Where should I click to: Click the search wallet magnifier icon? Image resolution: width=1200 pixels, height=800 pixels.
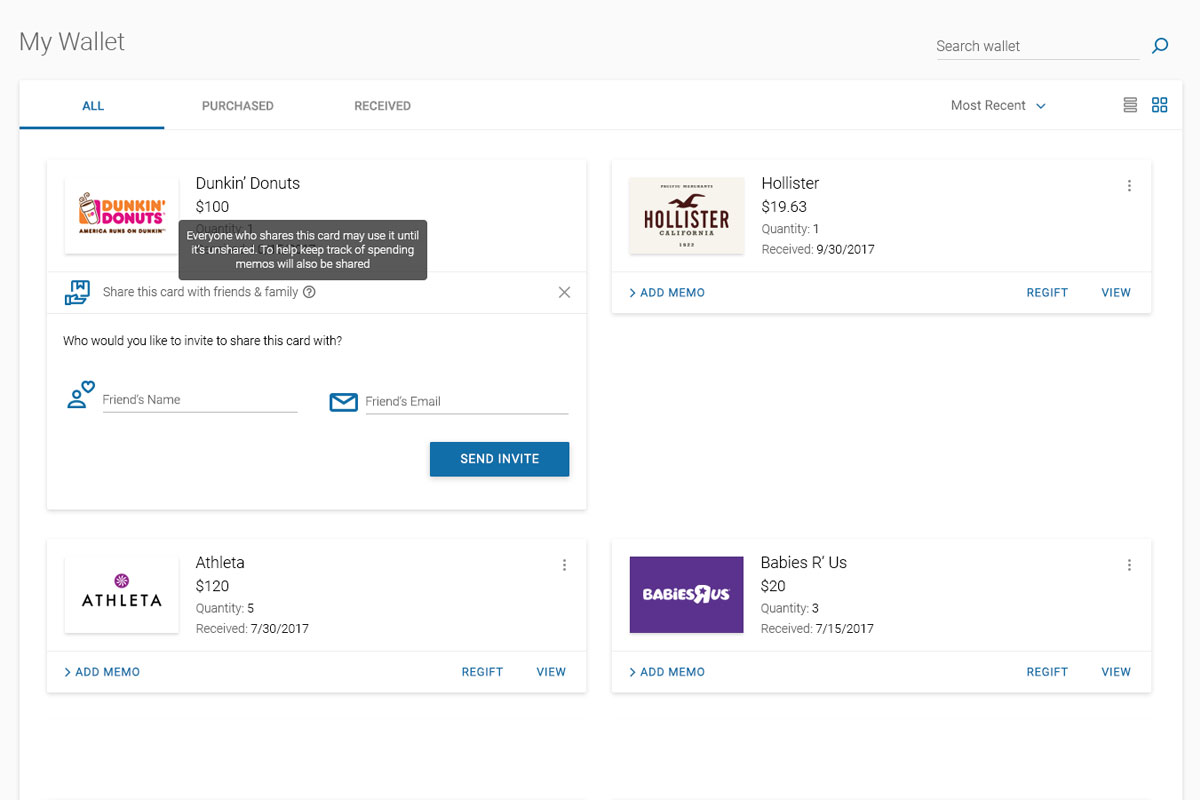pyautogui.click(x=1160, y=45)
